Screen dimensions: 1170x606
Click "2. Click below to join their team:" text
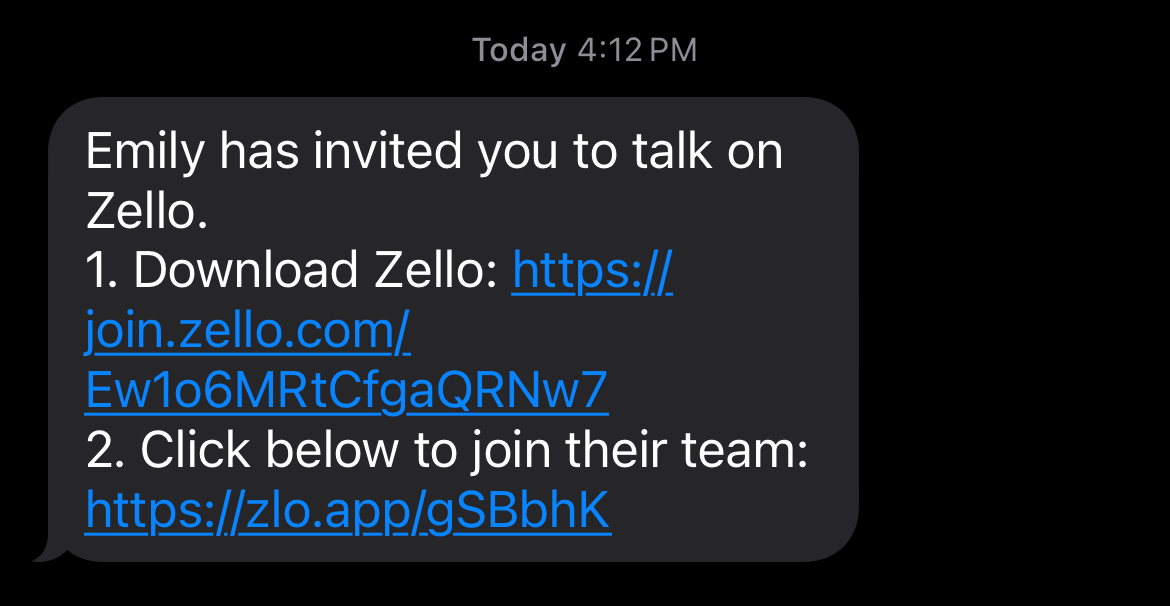446,452
